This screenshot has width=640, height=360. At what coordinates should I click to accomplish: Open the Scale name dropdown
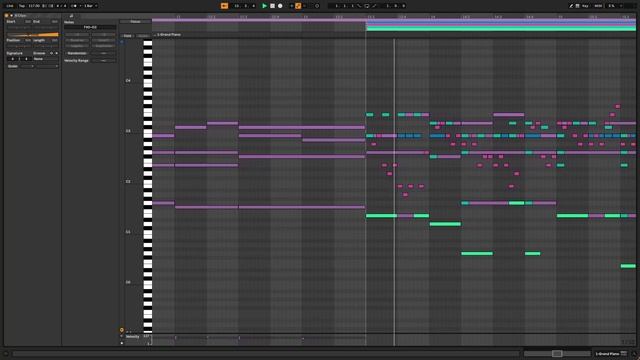tap(47, 66)
